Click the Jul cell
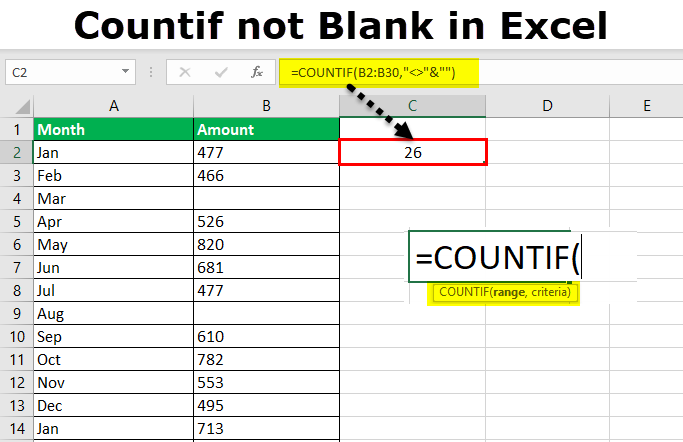 (114, 290)
